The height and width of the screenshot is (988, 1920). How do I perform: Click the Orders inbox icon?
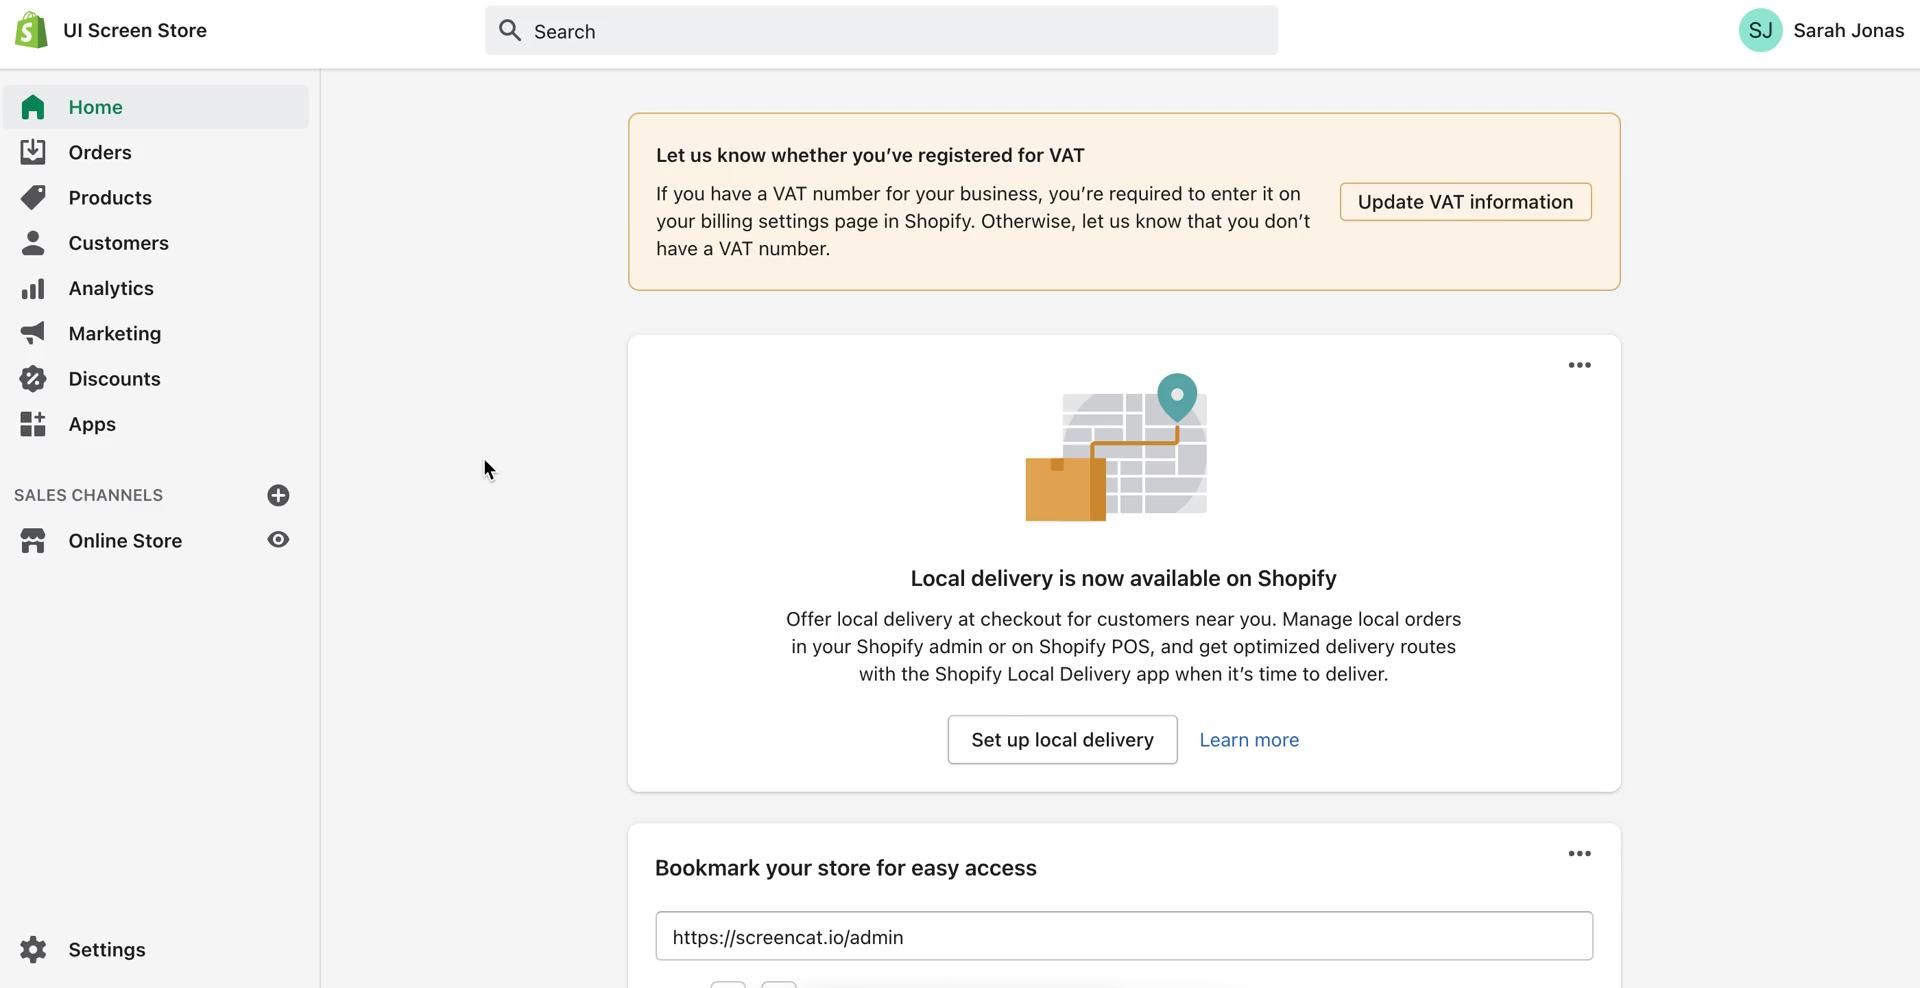coord(33,152)
